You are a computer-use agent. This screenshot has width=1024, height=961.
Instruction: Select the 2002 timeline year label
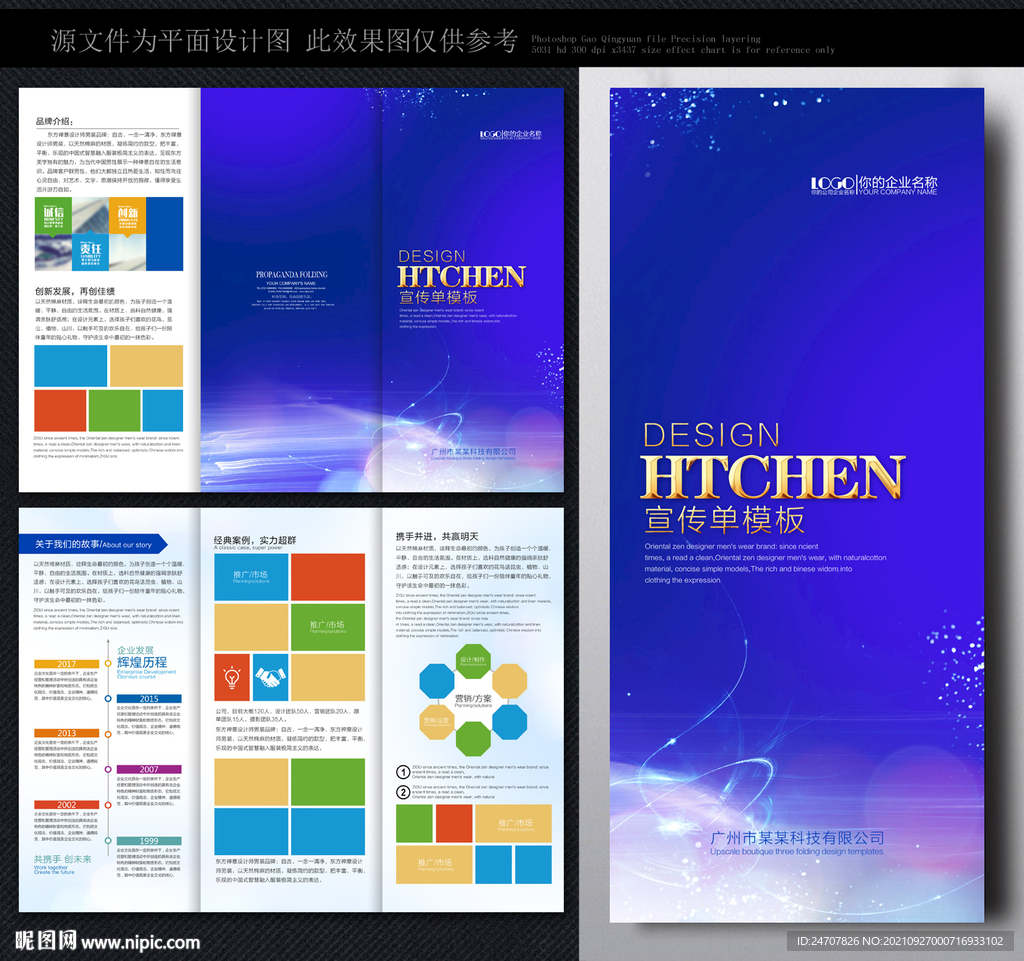pyautogui.click(x=67, y=804)
